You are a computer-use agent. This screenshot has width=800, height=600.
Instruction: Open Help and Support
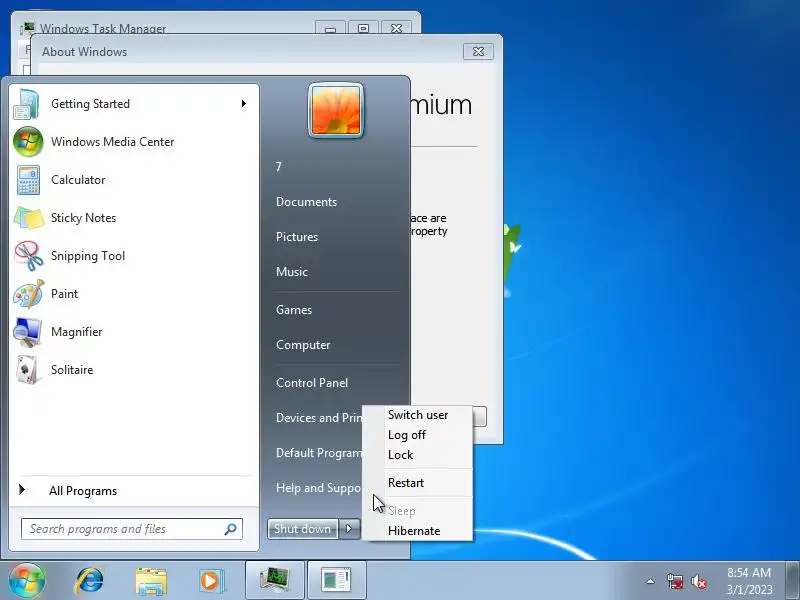[x=316, y=488]
